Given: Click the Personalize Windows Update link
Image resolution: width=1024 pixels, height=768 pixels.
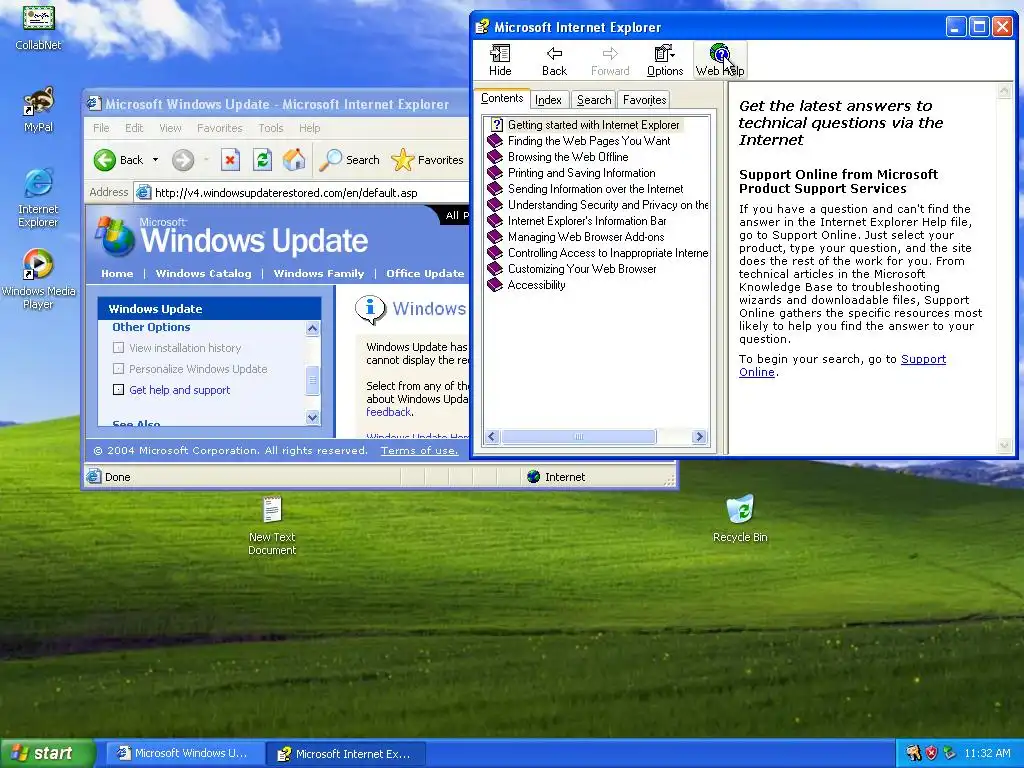Looking at the screenshot, I should coord(198,369).
